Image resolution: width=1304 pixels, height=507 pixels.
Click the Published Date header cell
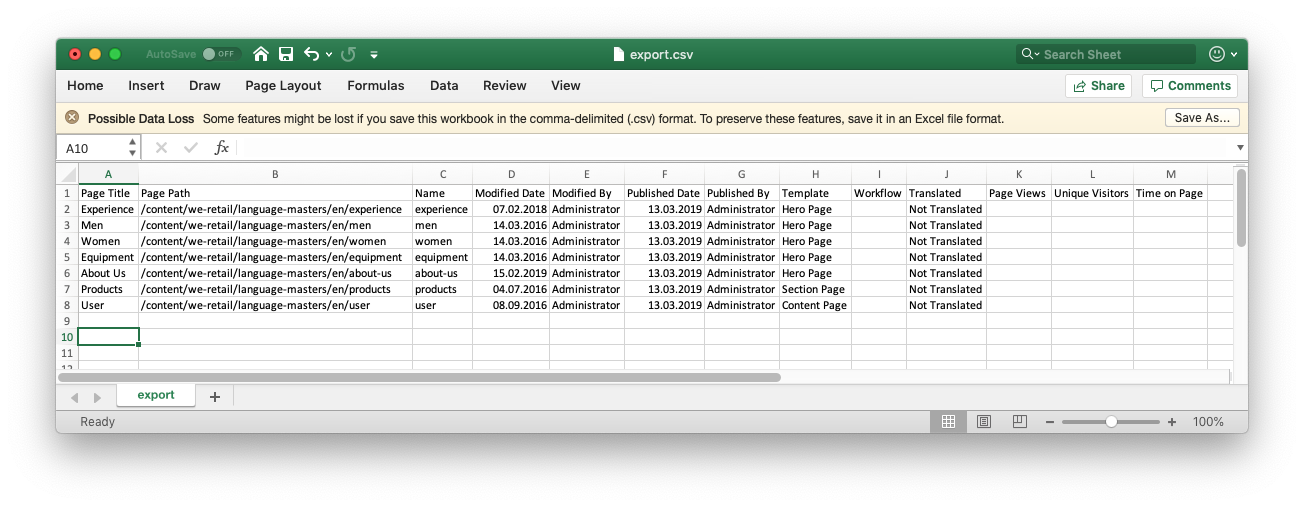[x=664, y=193]
